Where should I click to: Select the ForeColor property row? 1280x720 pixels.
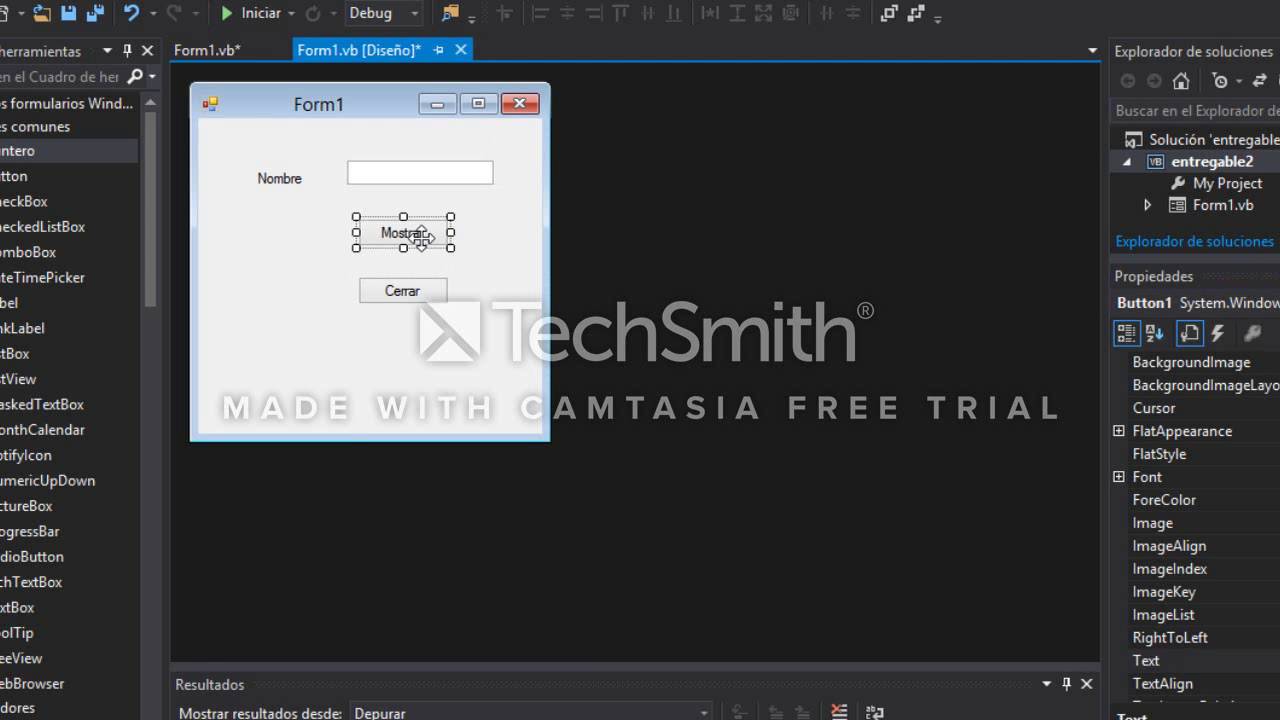point(1196,500)
